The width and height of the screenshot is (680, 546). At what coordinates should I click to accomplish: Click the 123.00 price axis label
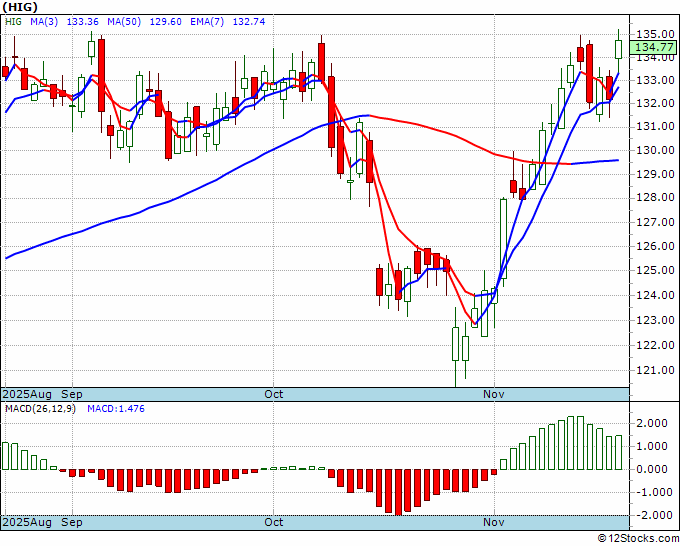[x=655, y=320]
